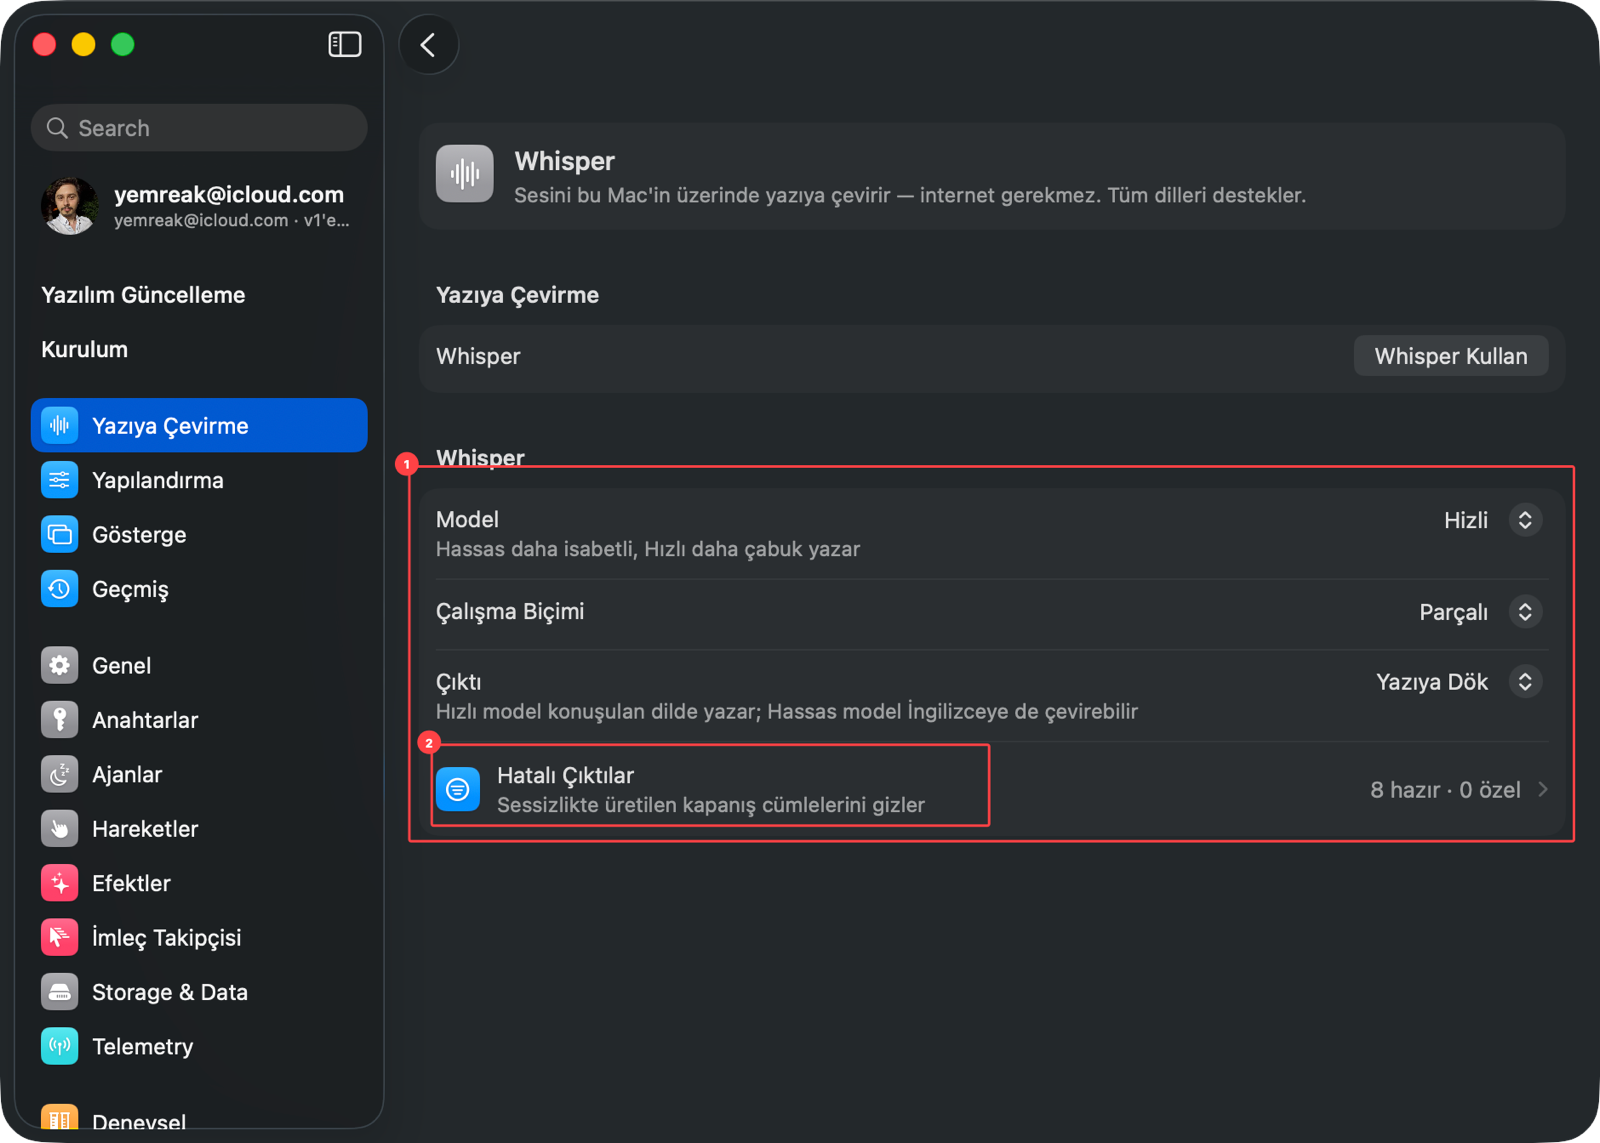Open the Telemetry antenna icon
The height and width of the screenshot is (1143, 1600).
(60, 1046)
